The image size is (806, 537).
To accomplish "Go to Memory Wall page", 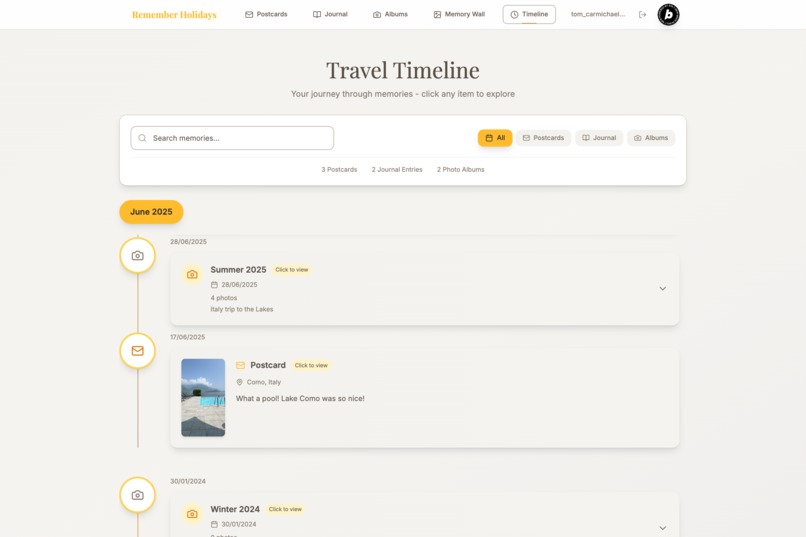I will [x=459, y=14].
